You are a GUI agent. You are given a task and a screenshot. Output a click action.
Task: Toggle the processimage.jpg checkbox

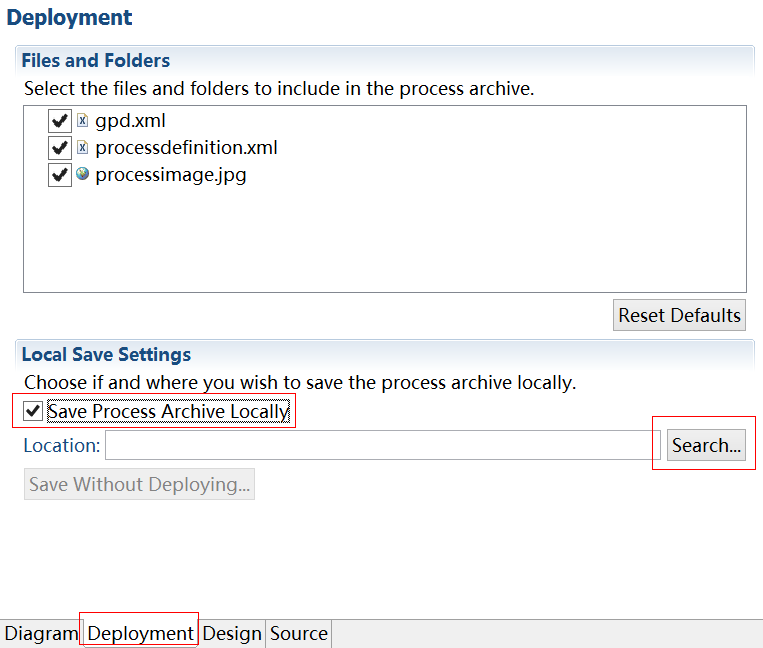60,175
